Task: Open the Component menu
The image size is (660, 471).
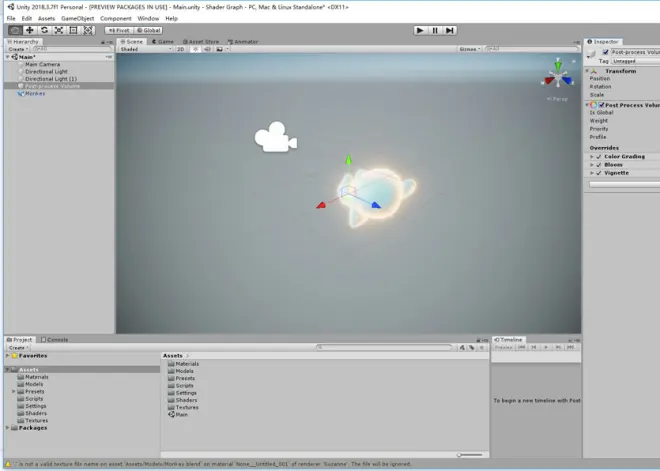Action: [x=116, y=19]
